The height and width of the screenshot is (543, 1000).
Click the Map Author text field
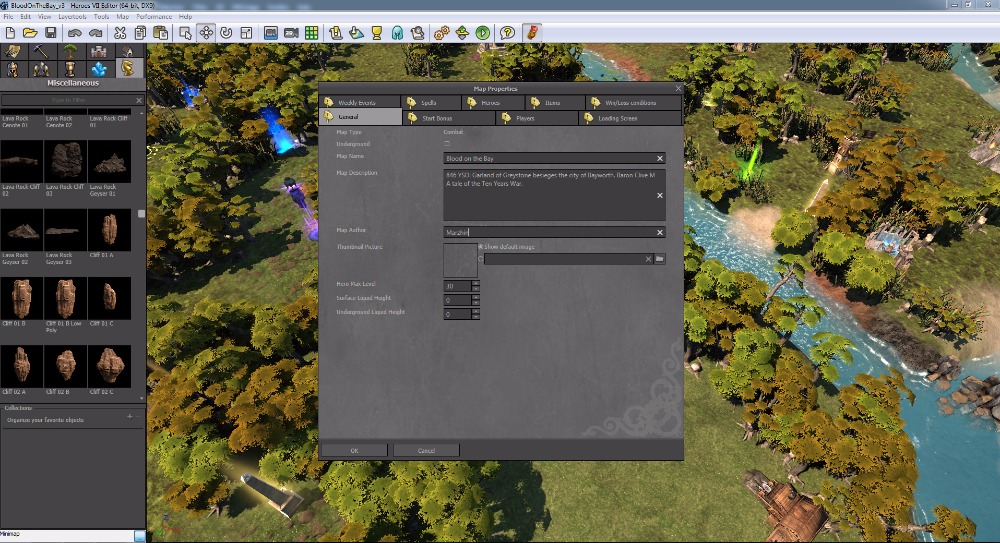tap(550, 232)
